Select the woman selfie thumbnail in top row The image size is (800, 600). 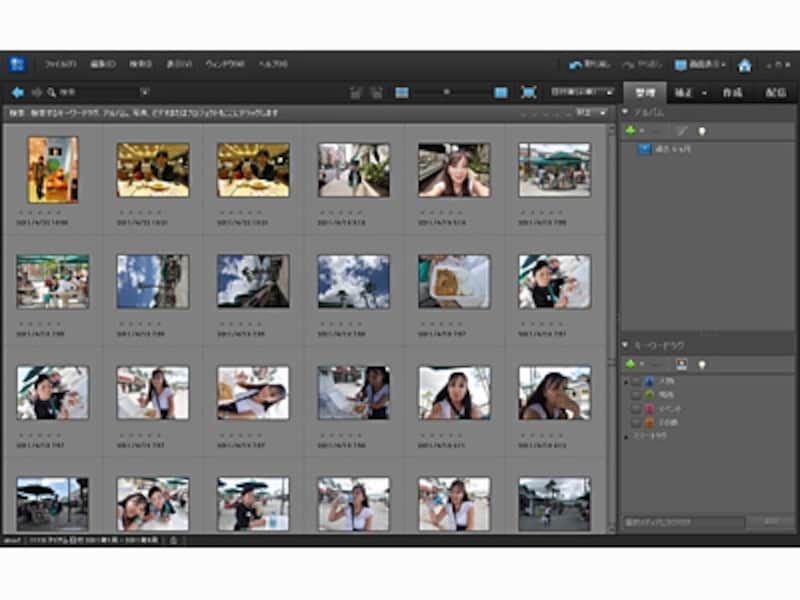click(x=454, y=170)
